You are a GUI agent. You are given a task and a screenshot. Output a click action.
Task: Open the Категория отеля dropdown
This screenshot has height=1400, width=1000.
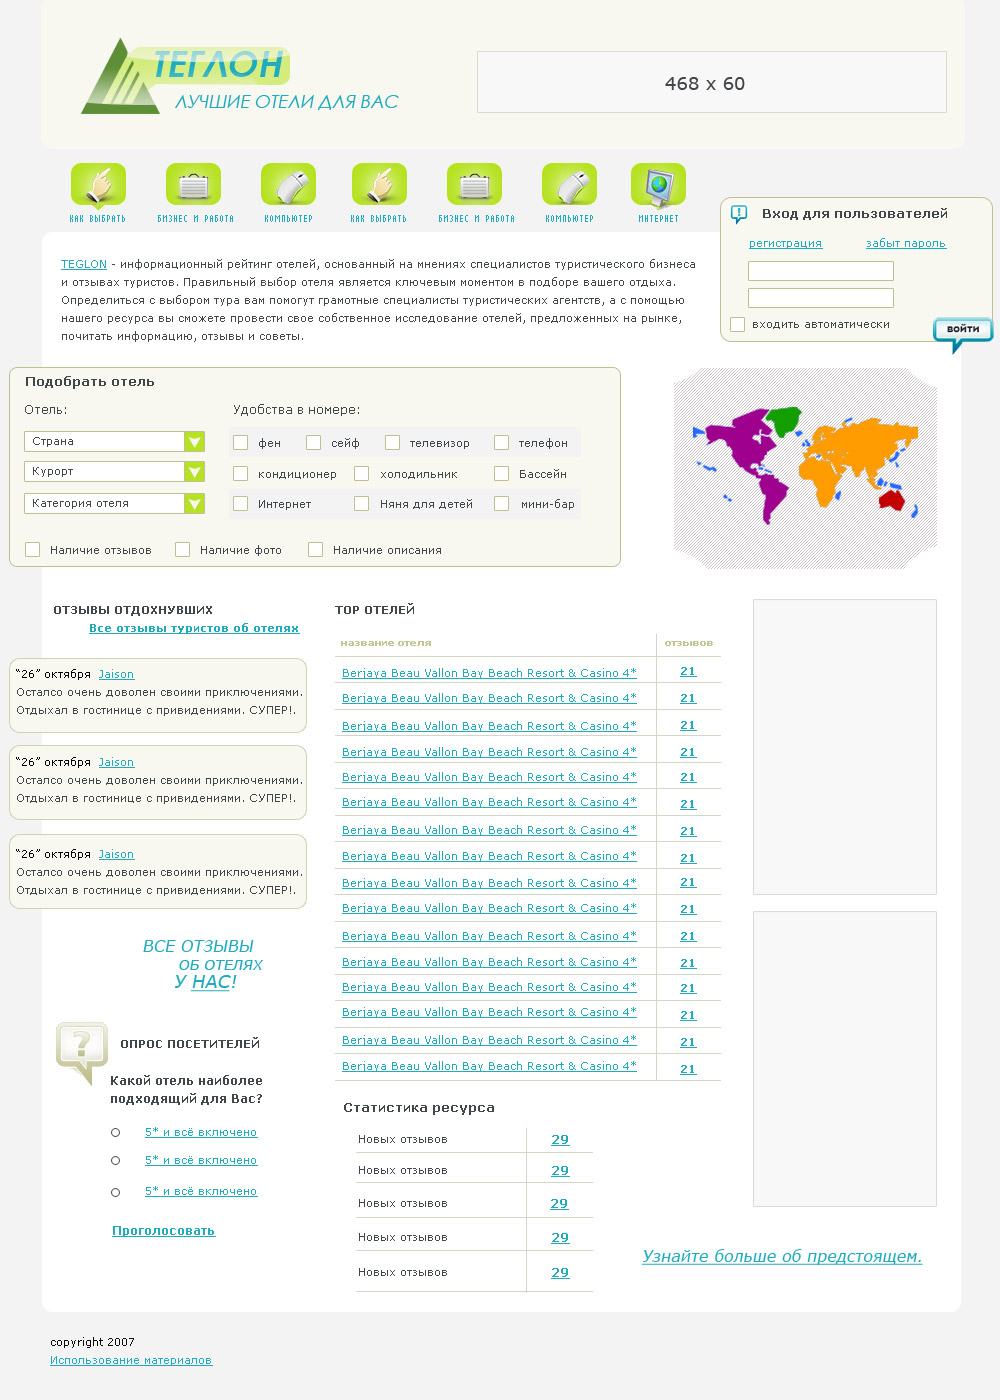point(115,504)
